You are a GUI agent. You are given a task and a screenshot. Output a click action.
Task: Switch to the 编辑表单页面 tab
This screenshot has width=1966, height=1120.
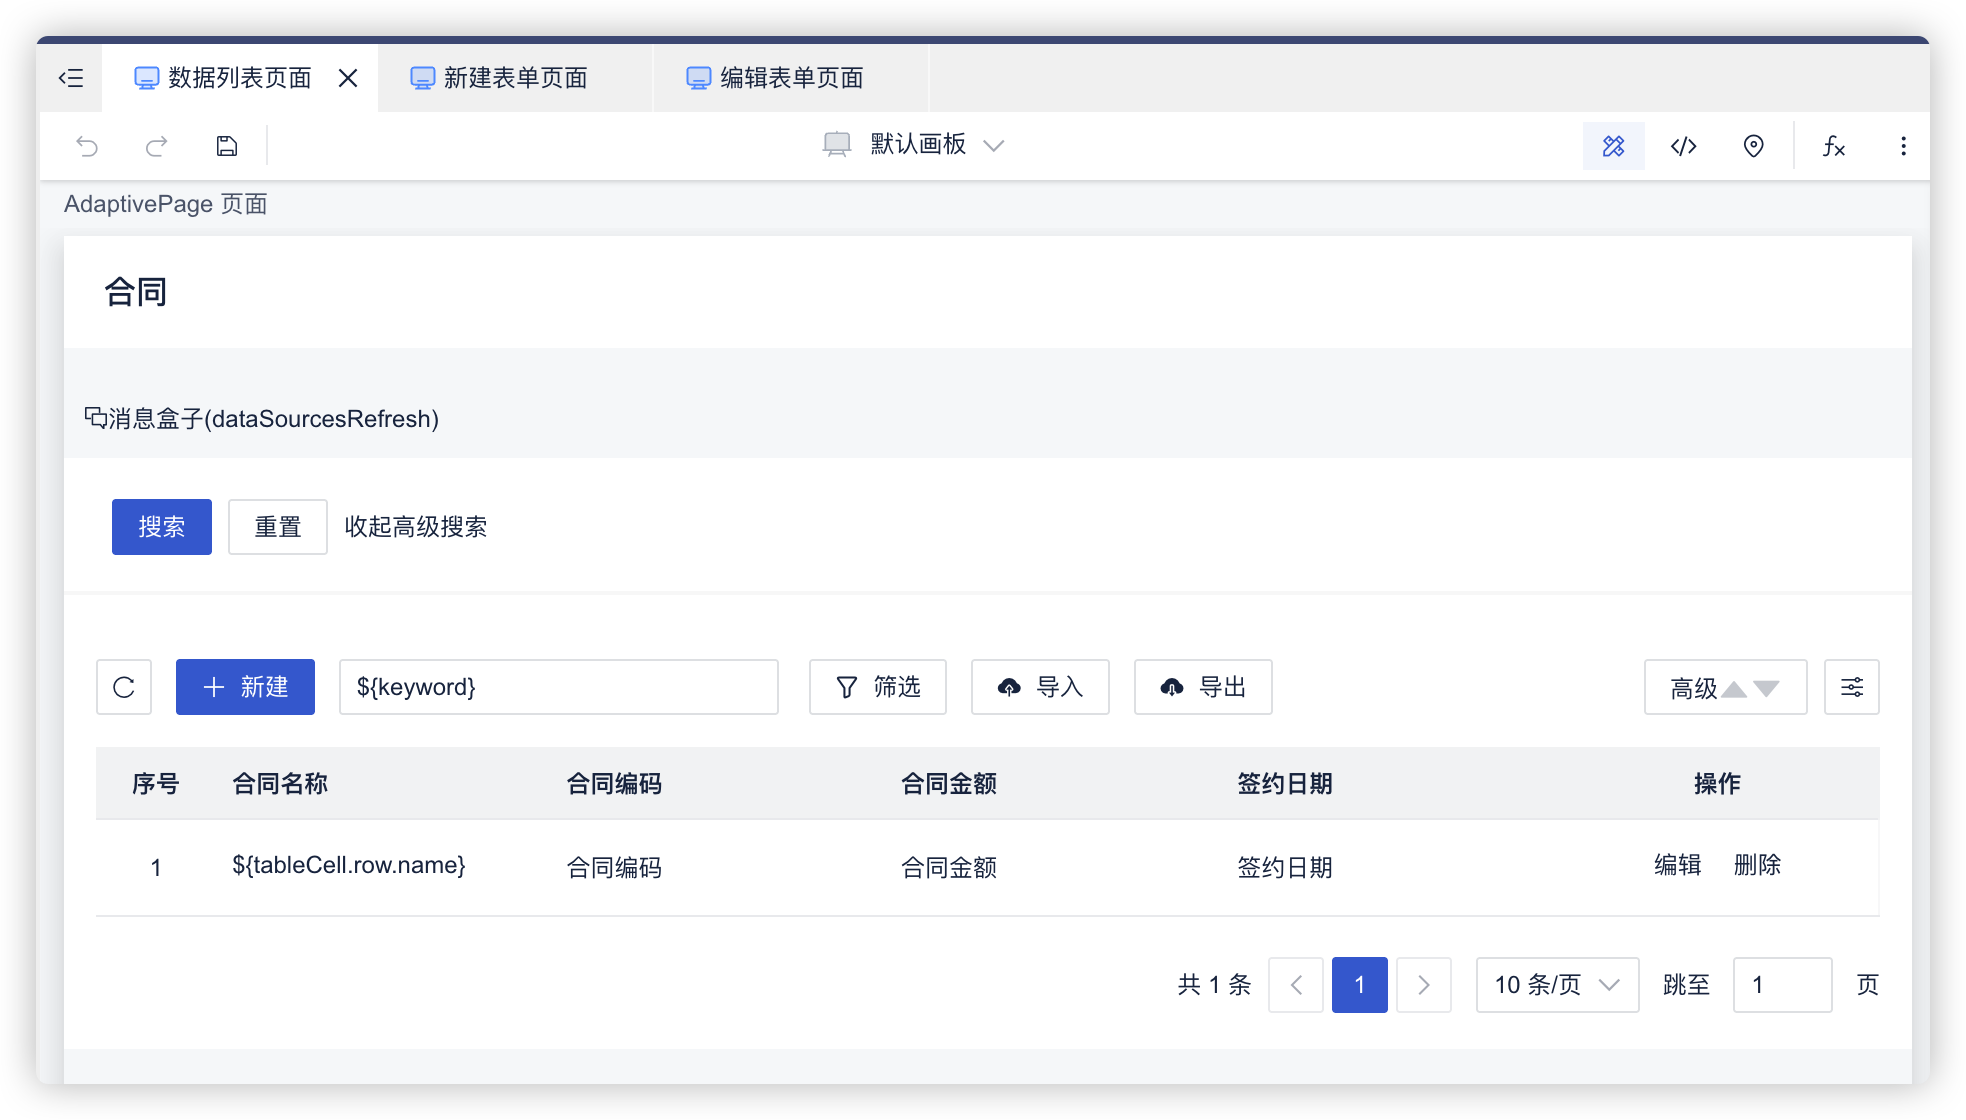[x=790, y=77]
